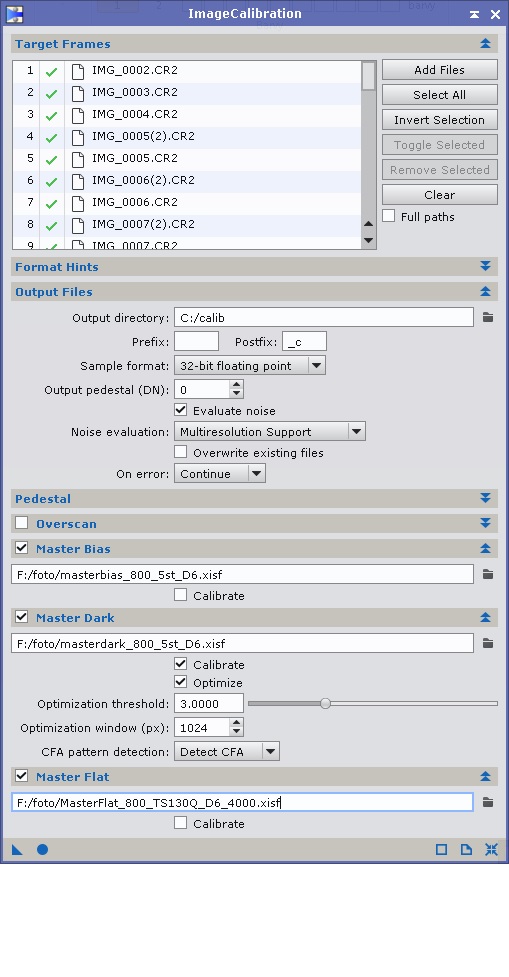Click the Add Files button

tap(439, 70)
